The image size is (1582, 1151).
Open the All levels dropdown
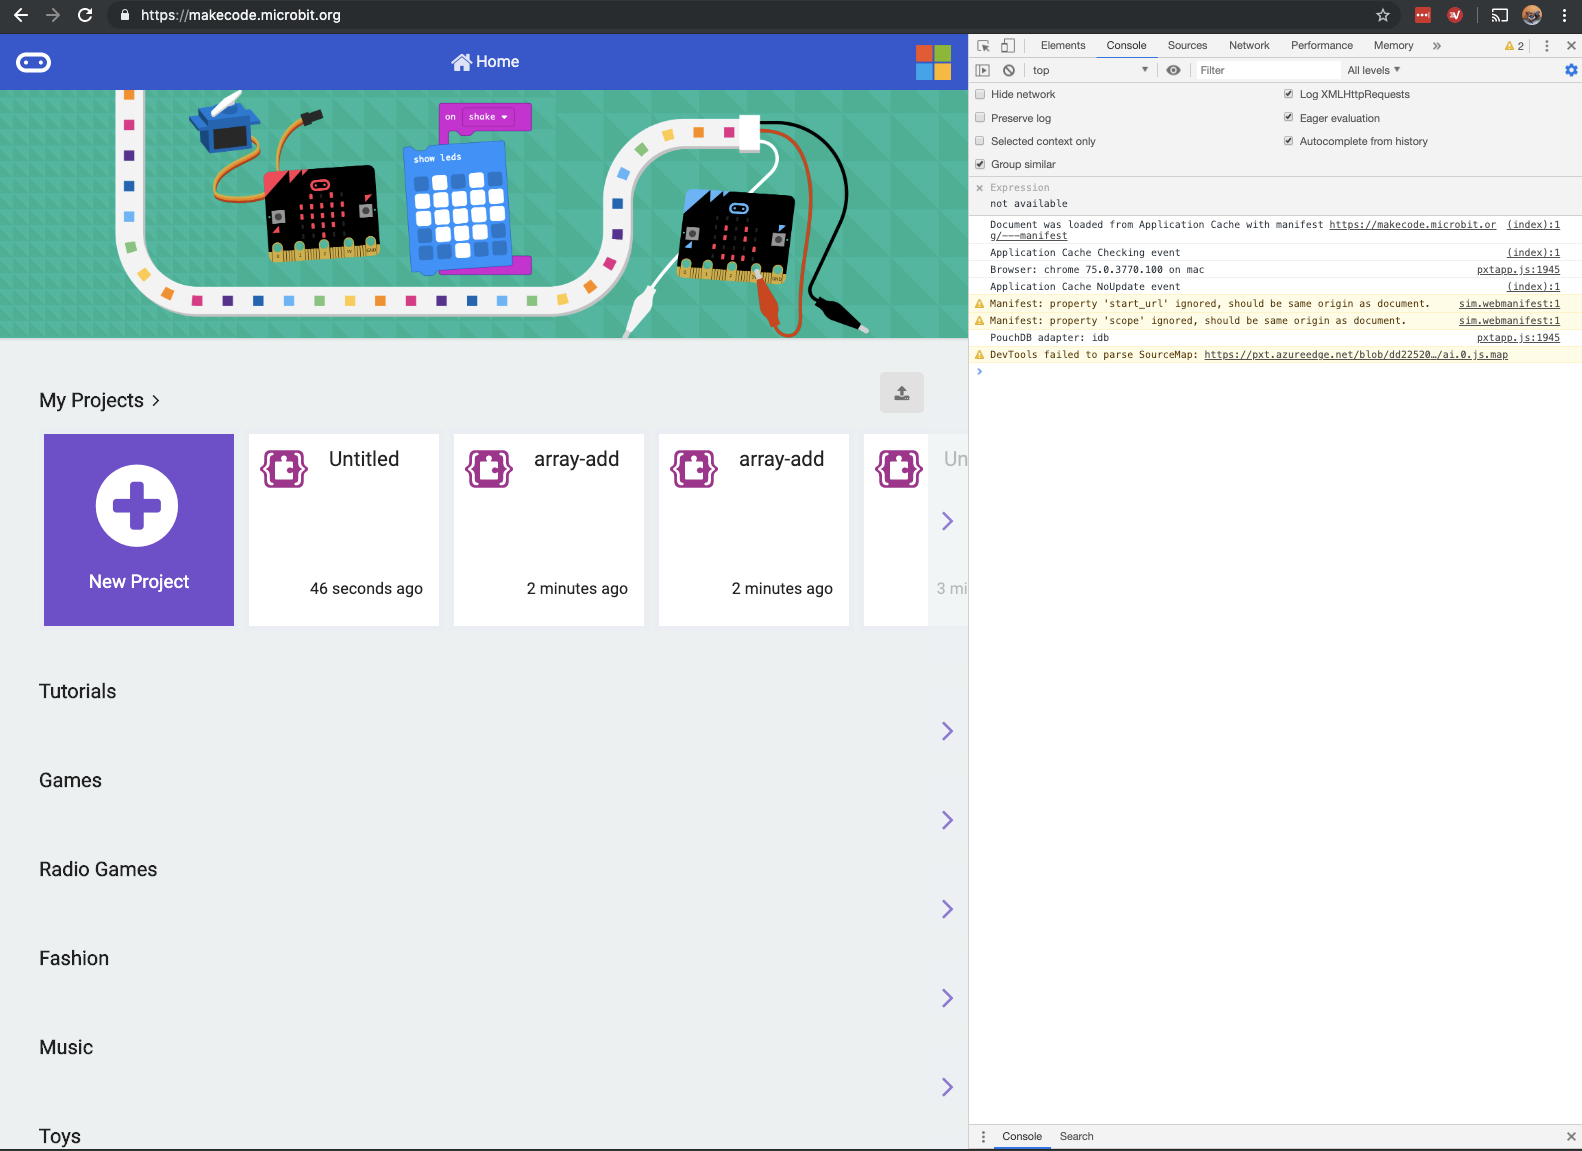[x=1373, y=70]
